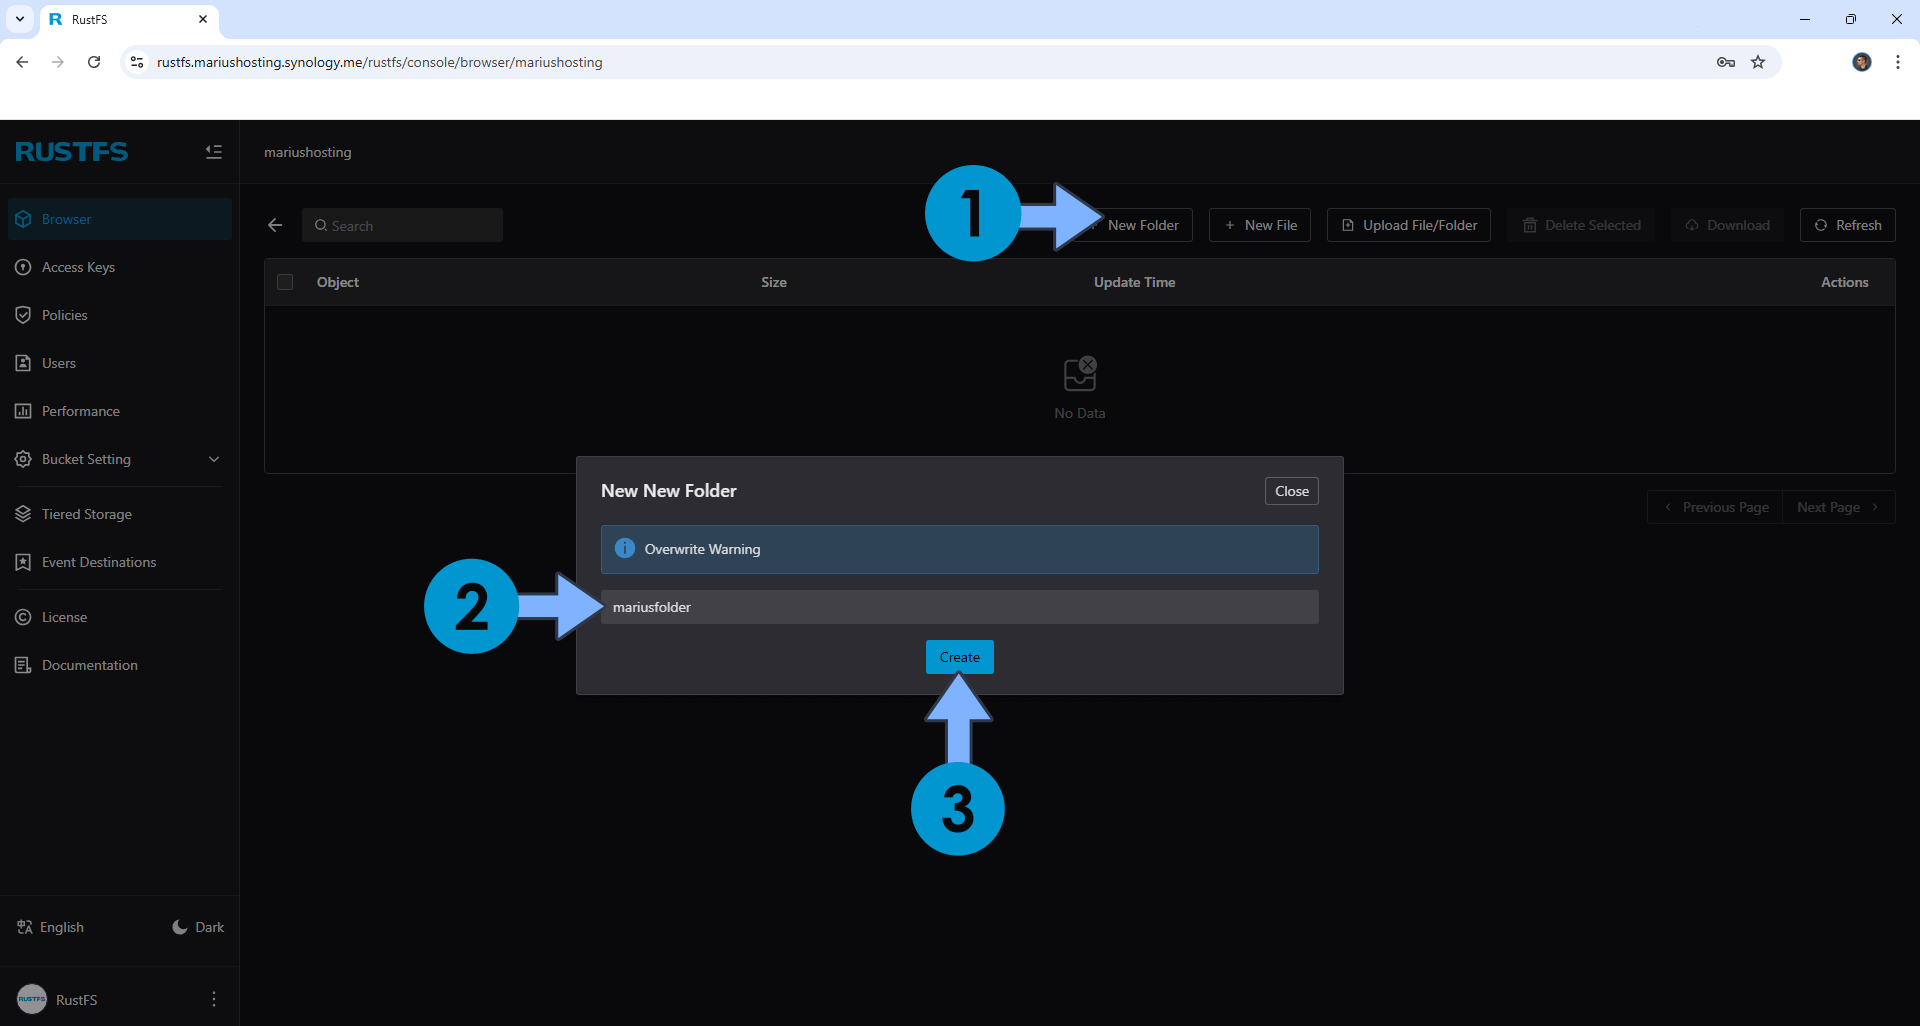This screenshot has height=1026, width=1920.
Task: Click the RustFS user avatar
Action: click(32, 999)
